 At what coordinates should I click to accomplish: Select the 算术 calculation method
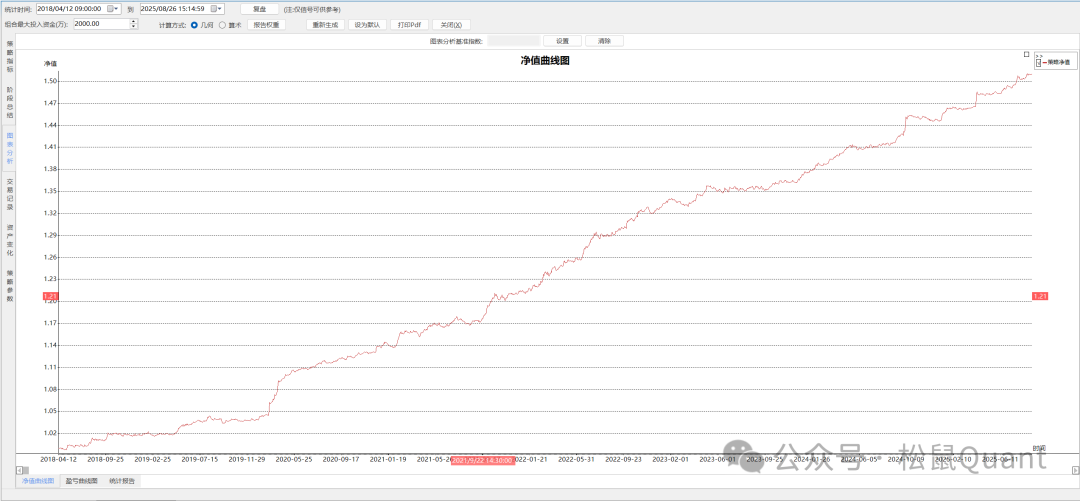(223, 24)
